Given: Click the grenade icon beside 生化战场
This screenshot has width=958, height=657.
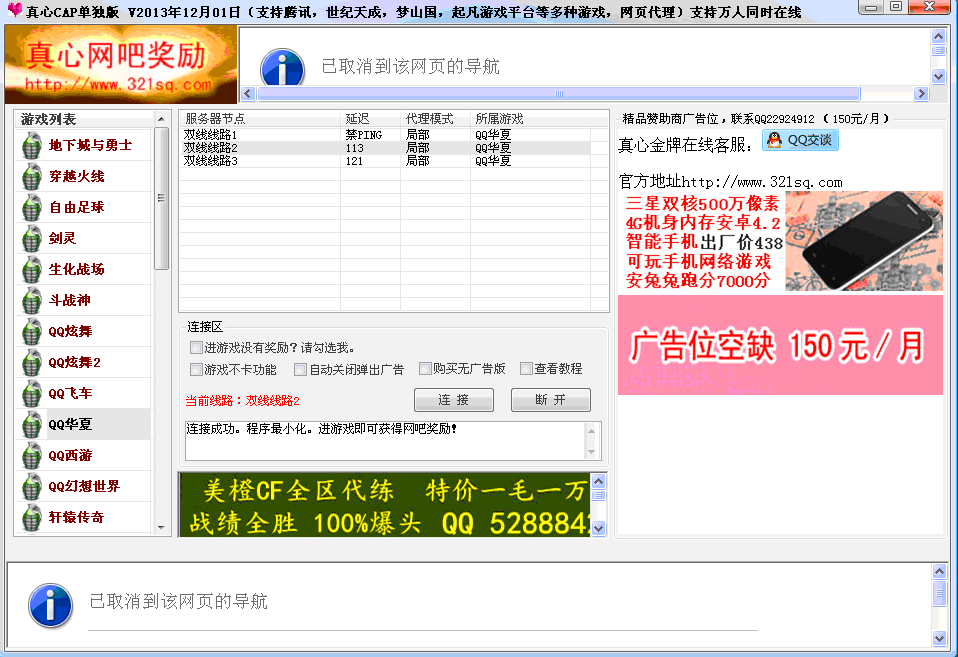Looking at the screenshot, I should coord(33,270).
